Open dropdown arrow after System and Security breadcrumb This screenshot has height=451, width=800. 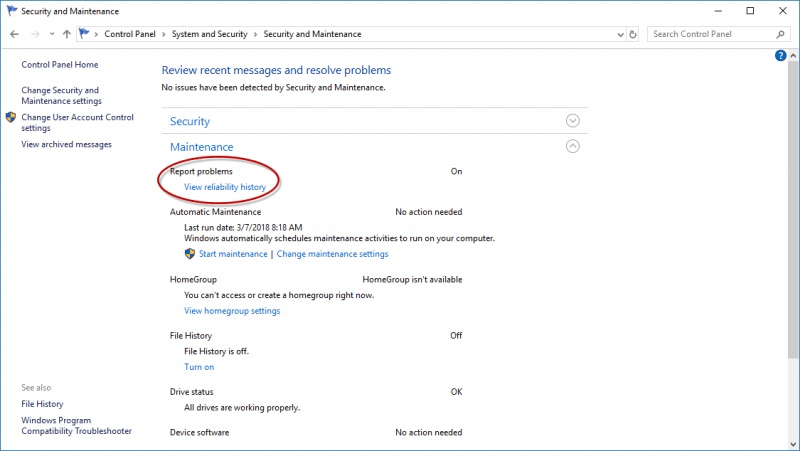(255, 34)
